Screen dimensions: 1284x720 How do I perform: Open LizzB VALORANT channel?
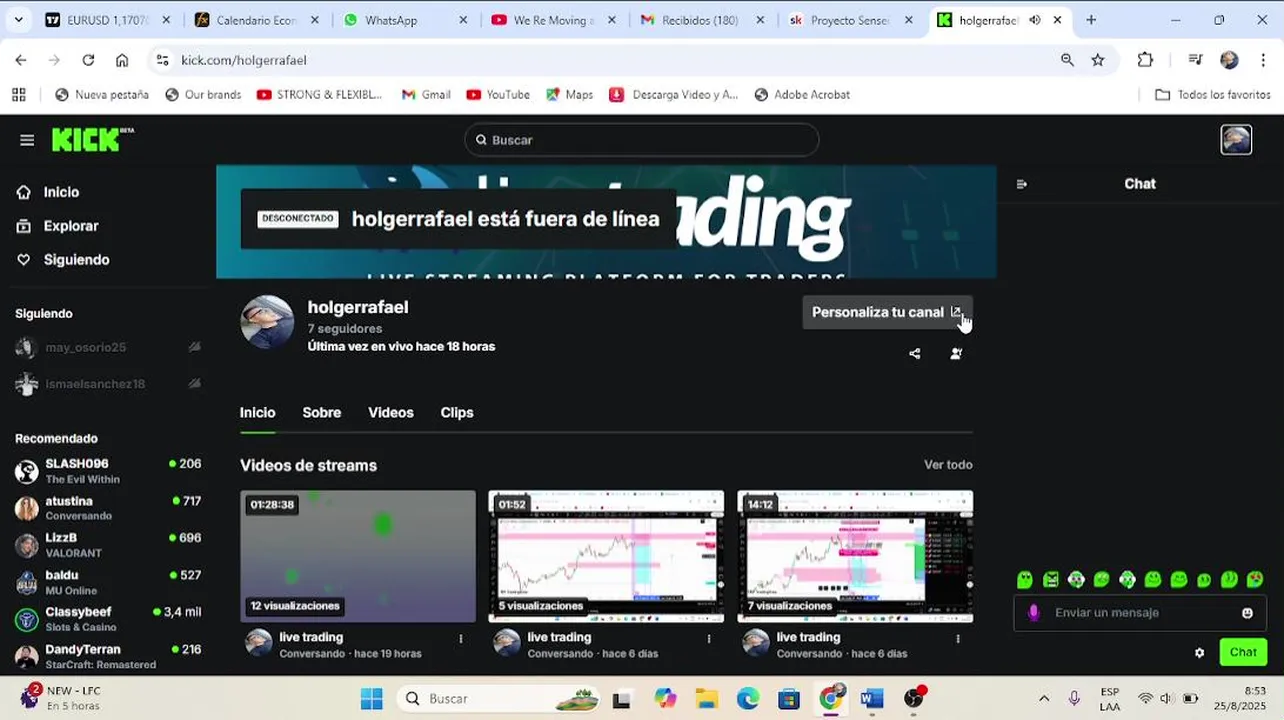pos(108,545)
